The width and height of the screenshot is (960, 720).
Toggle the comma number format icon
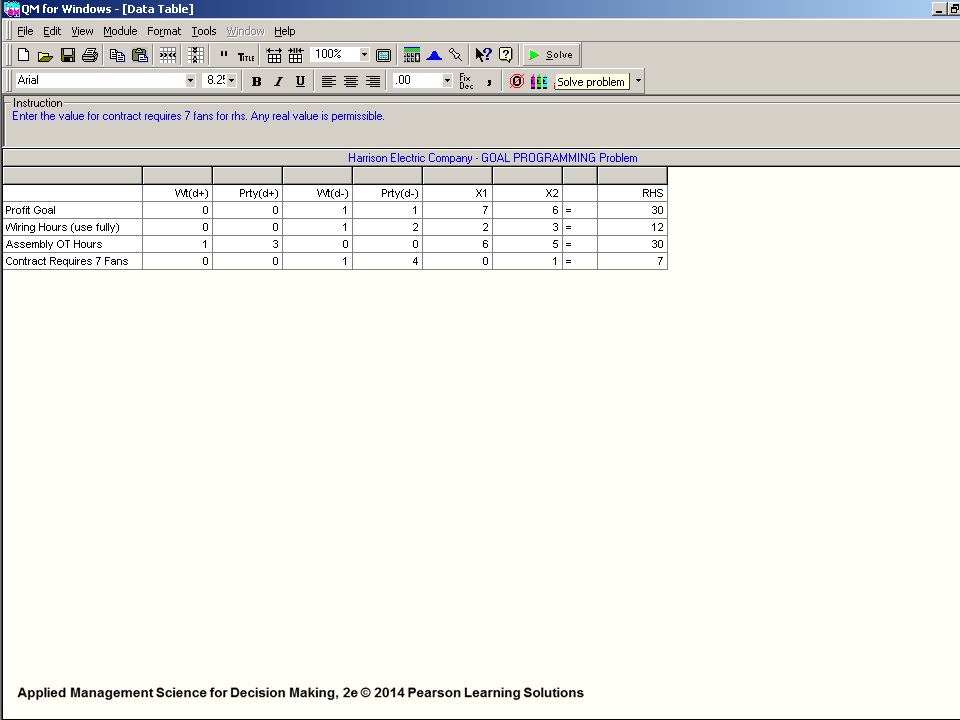[489, 81]
